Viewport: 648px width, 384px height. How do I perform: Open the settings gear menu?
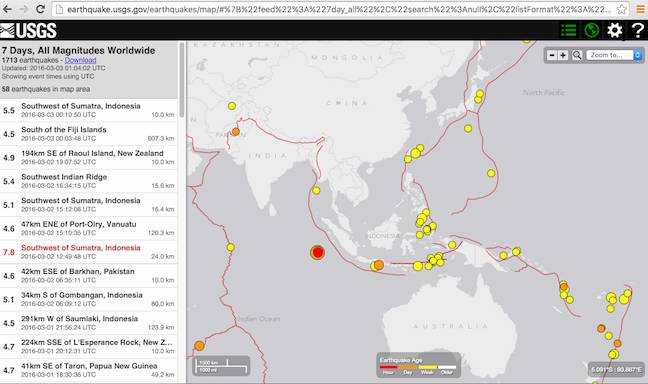[x=615, y=30]
